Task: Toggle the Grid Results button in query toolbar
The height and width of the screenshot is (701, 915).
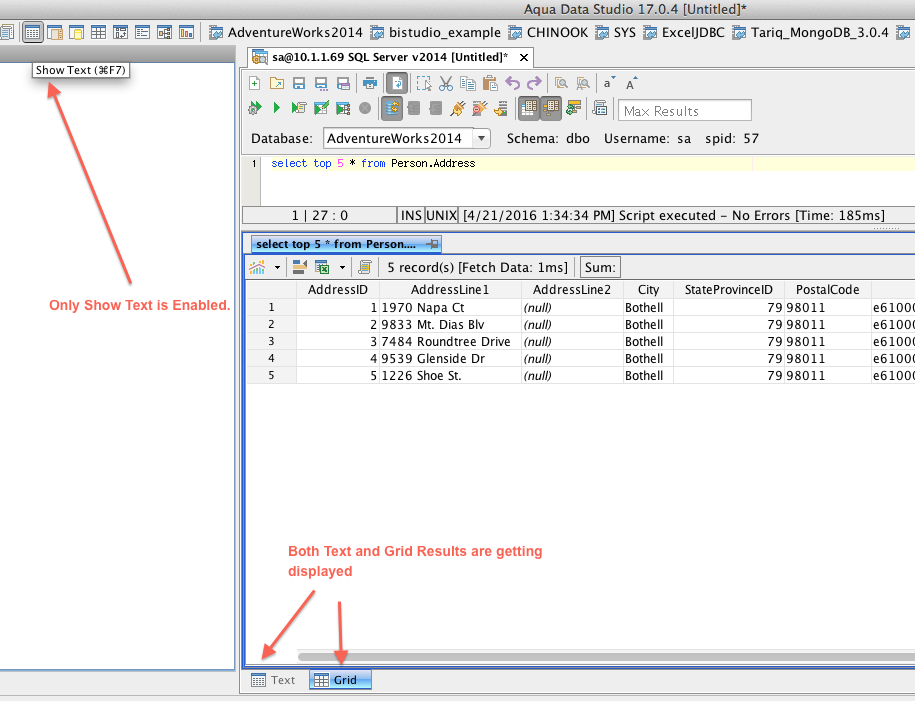Action: (x=529, y=108)
